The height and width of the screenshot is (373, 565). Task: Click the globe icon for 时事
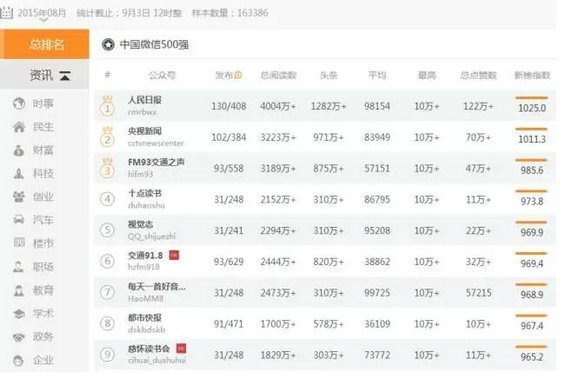[19, 103]
